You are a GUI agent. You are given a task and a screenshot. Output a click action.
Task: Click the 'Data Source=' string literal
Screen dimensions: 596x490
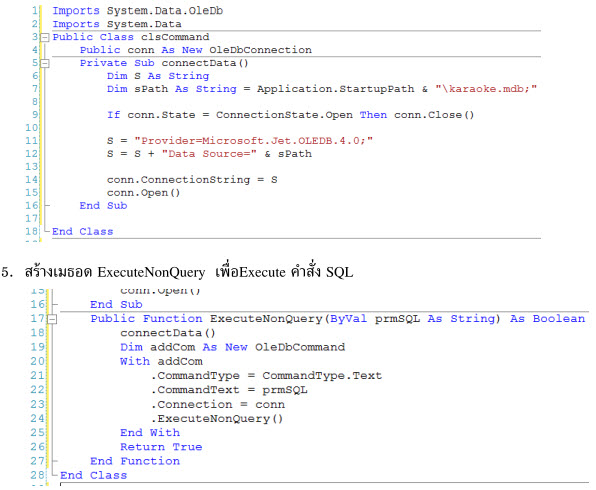click(209, 154)
